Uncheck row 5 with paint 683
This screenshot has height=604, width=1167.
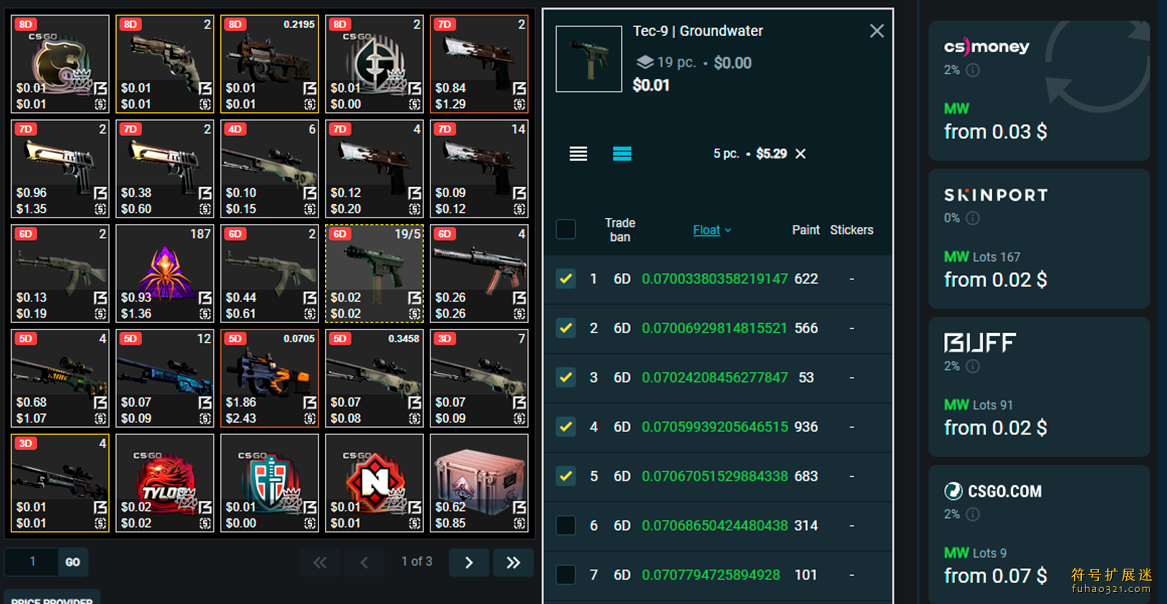(566, 476)
